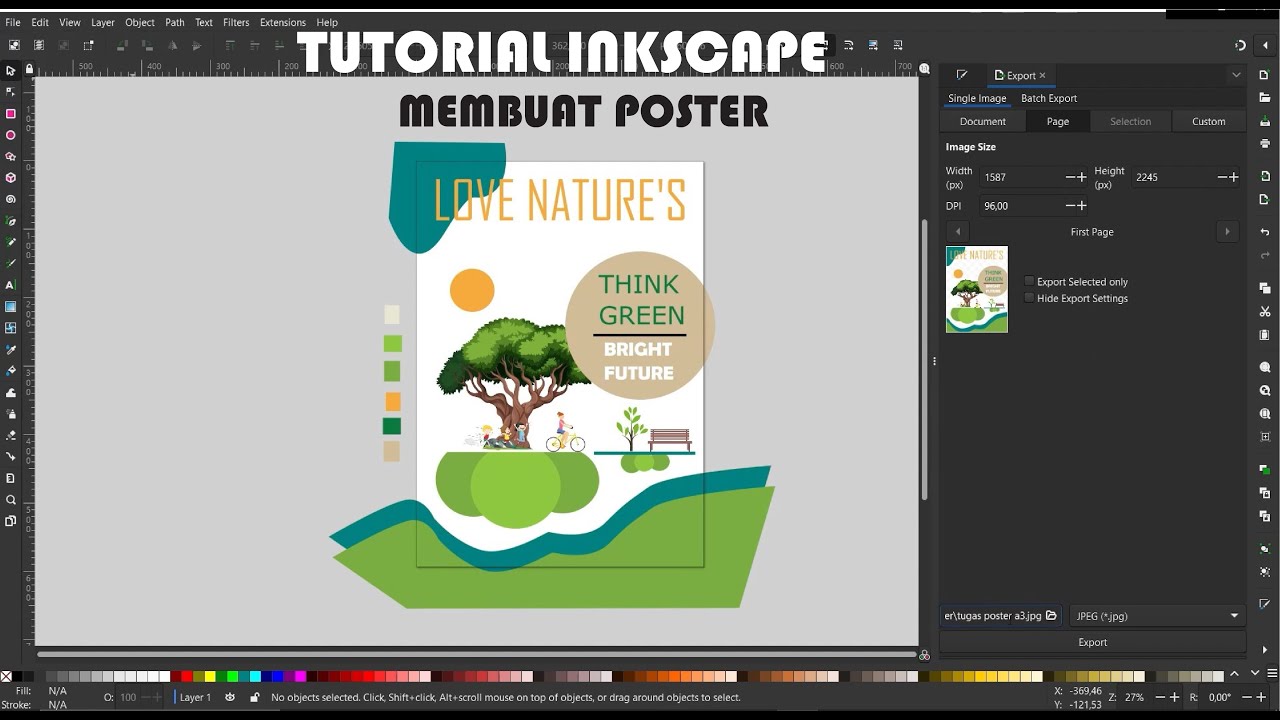Image resolution: width=1280 pixels, height=720 pixels.
Task: Select the Document export area
Action: click(983, 121)
